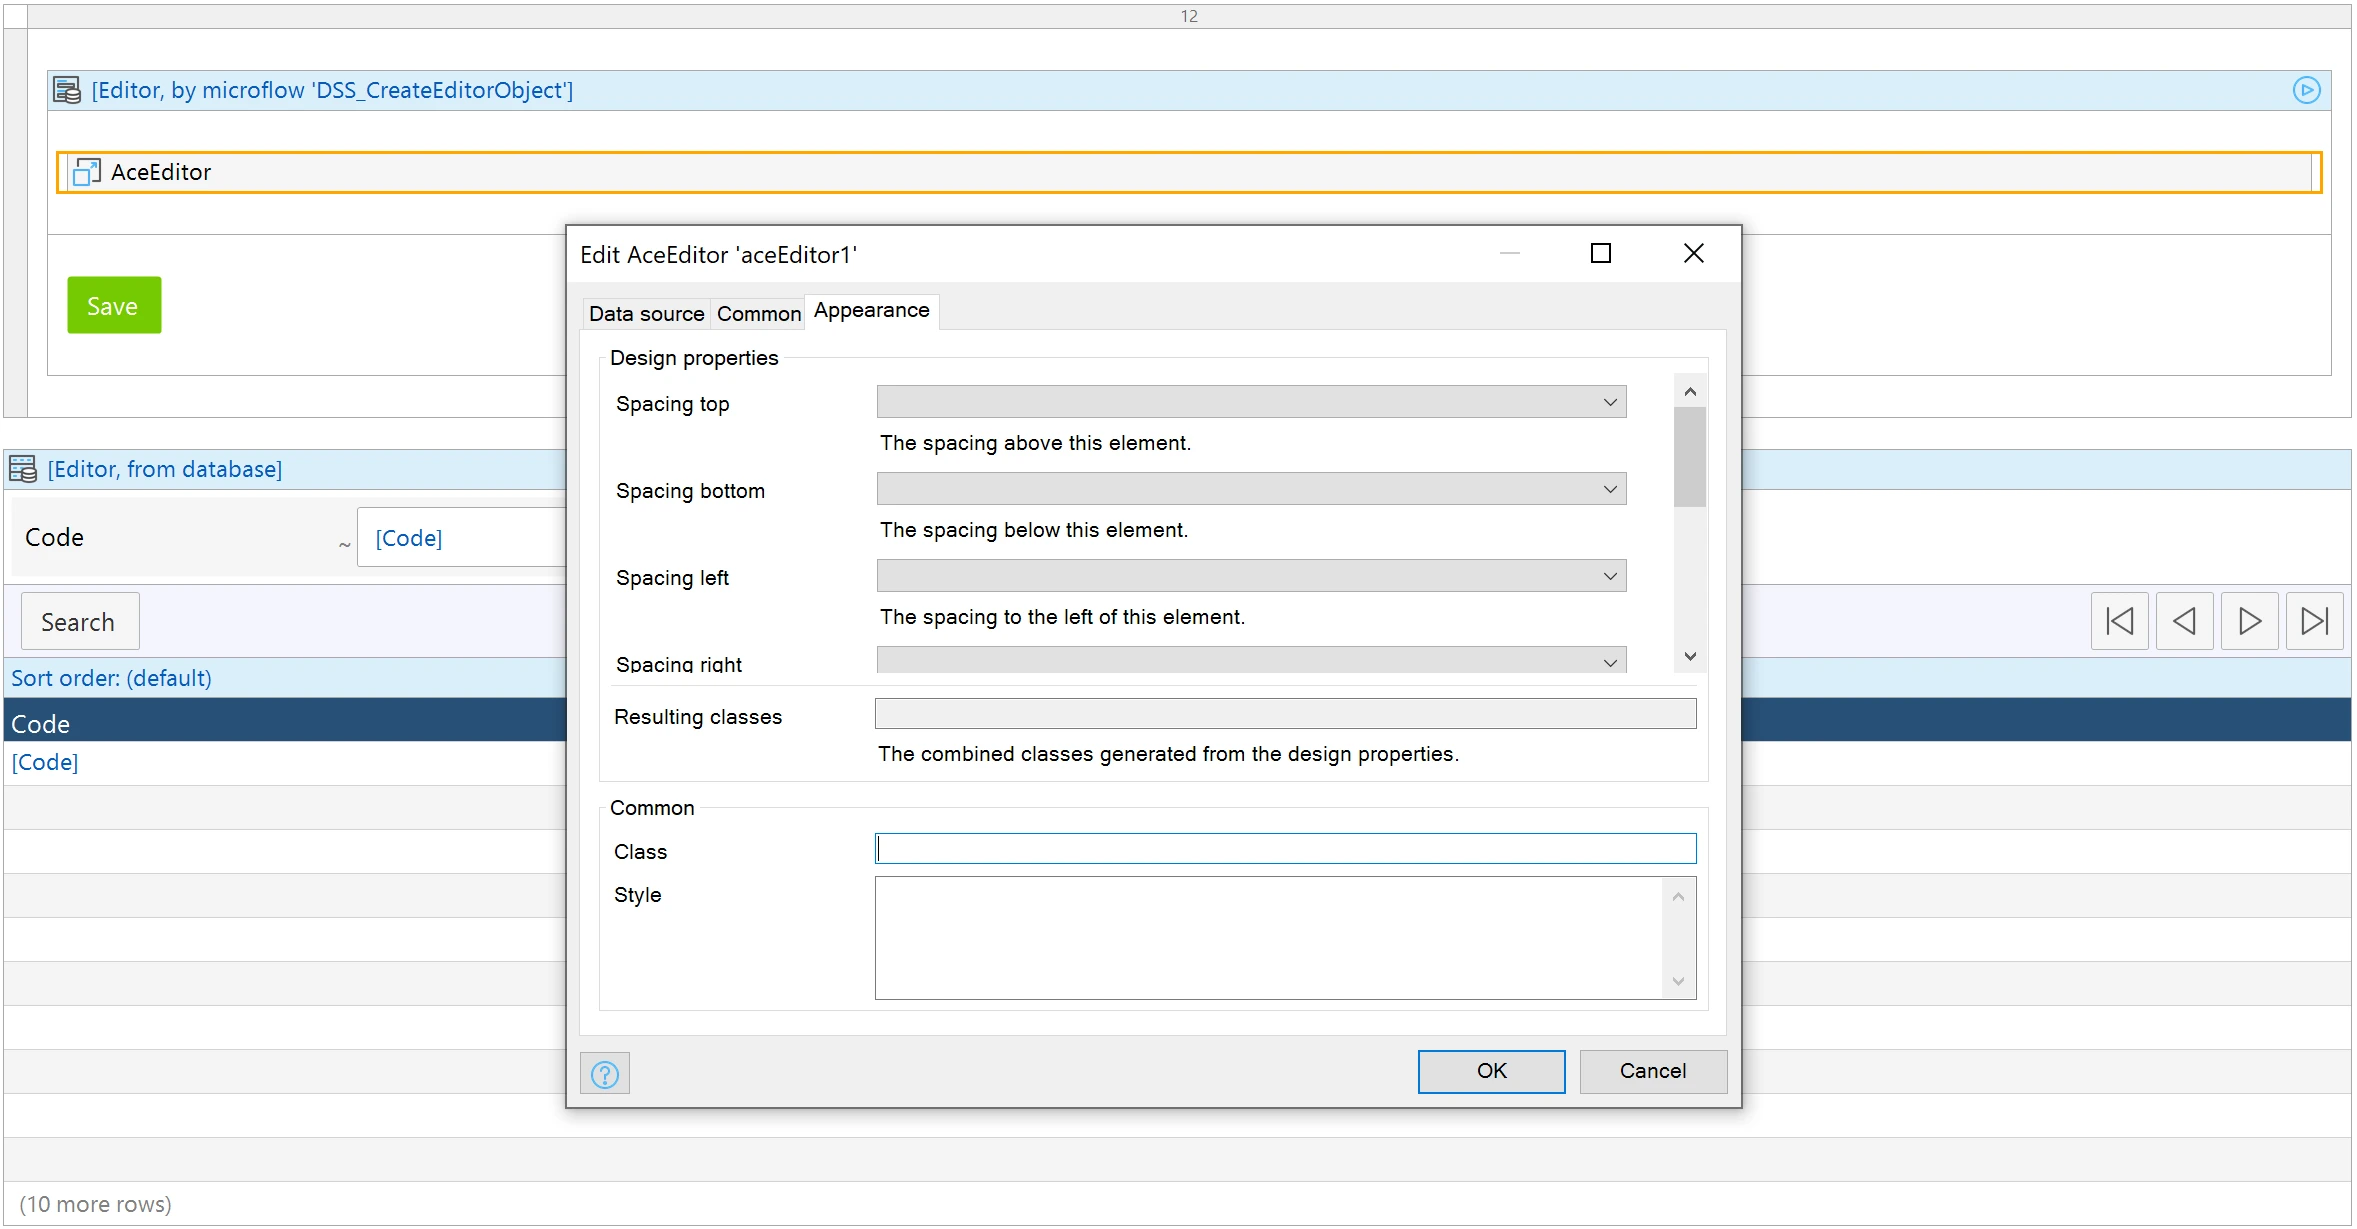This screenshot has height=1229, width=2357.
Task: Go to the next page of grid
Action: tap(2249, 621)
